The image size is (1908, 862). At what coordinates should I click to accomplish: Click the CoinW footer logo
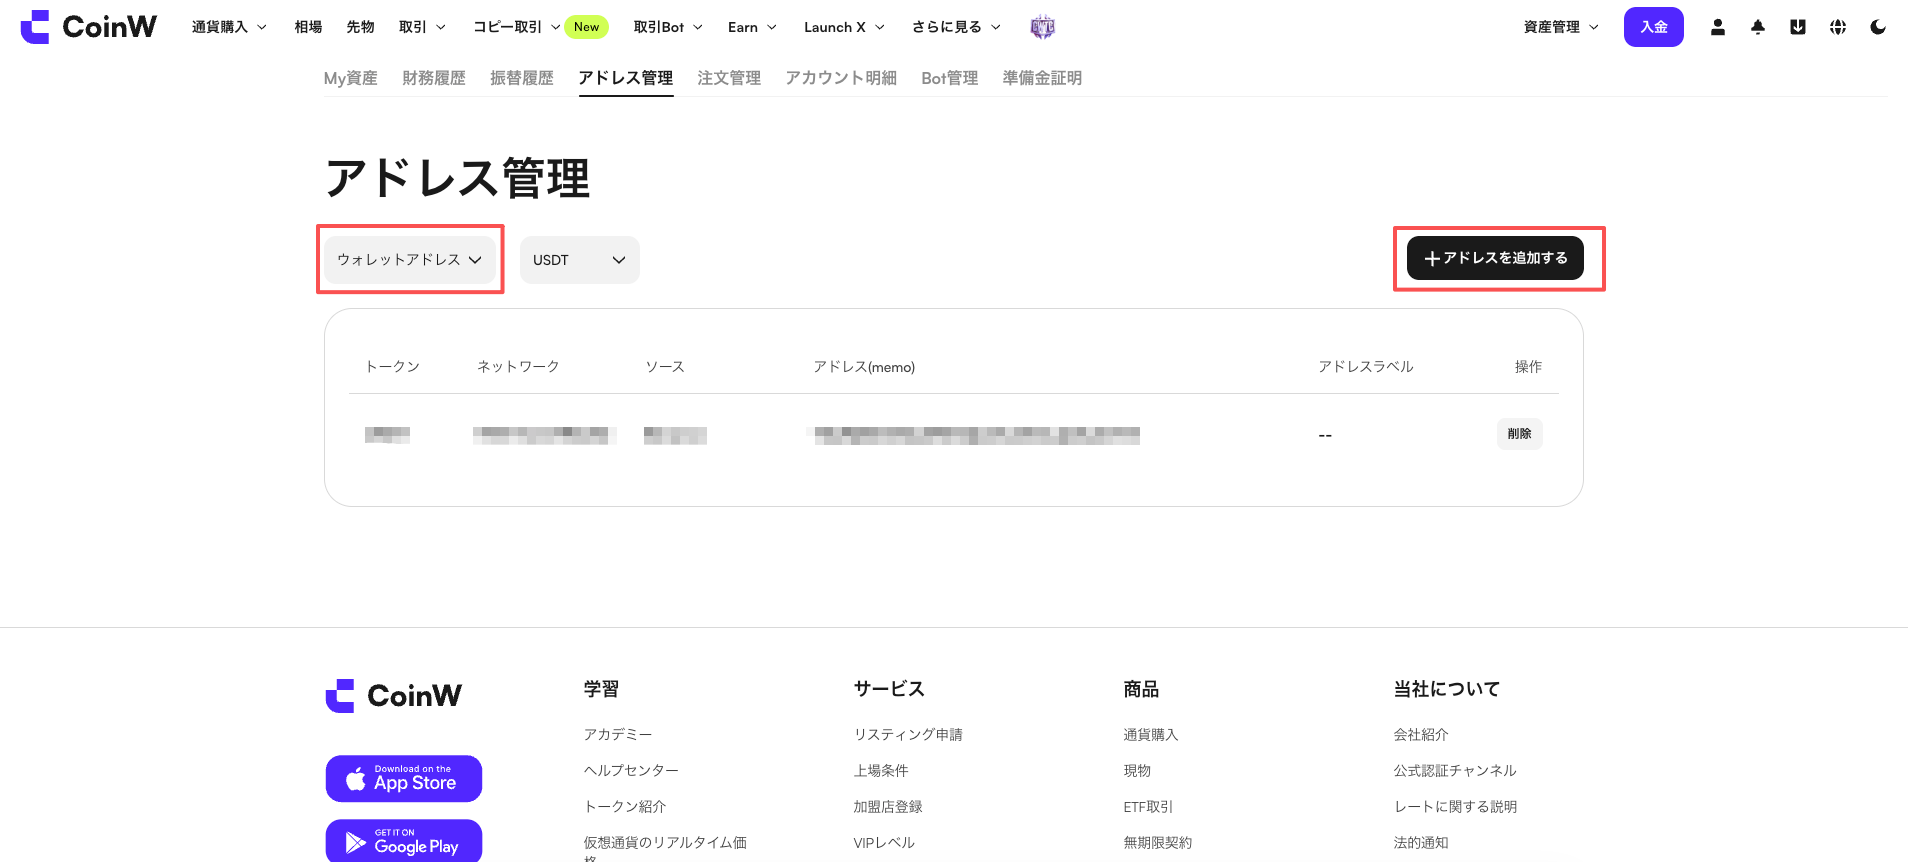pos(394,696)
